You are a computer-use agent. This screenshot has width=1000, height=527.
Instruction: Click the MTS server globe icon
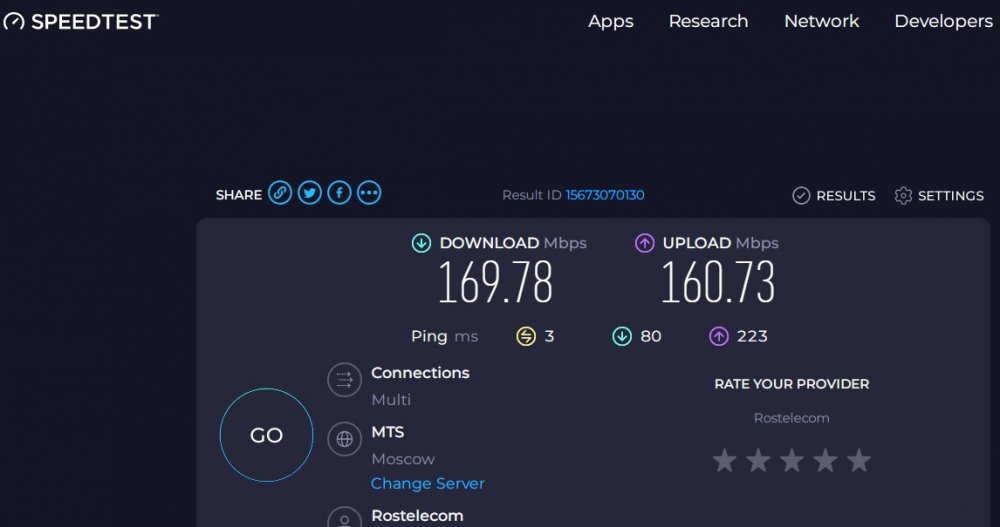[x=344, y=438]
